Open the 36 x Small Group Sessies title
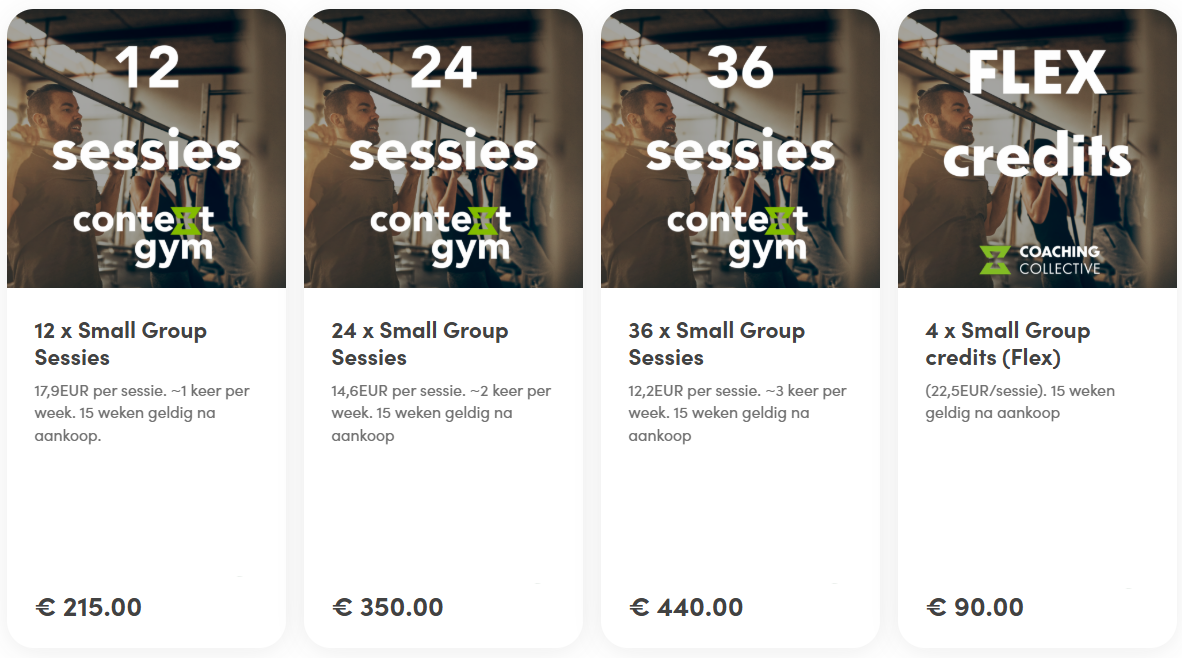Screen dimensions: 1182x658 coord(717,344)
